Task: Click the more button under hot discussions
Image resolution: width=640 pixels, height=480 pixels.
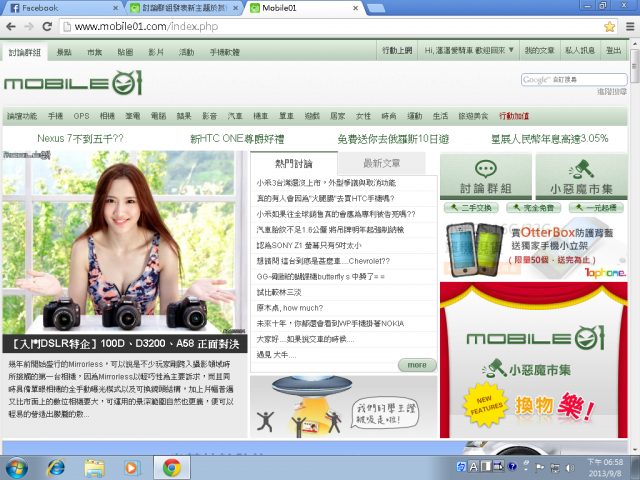Action: (417, 365)
